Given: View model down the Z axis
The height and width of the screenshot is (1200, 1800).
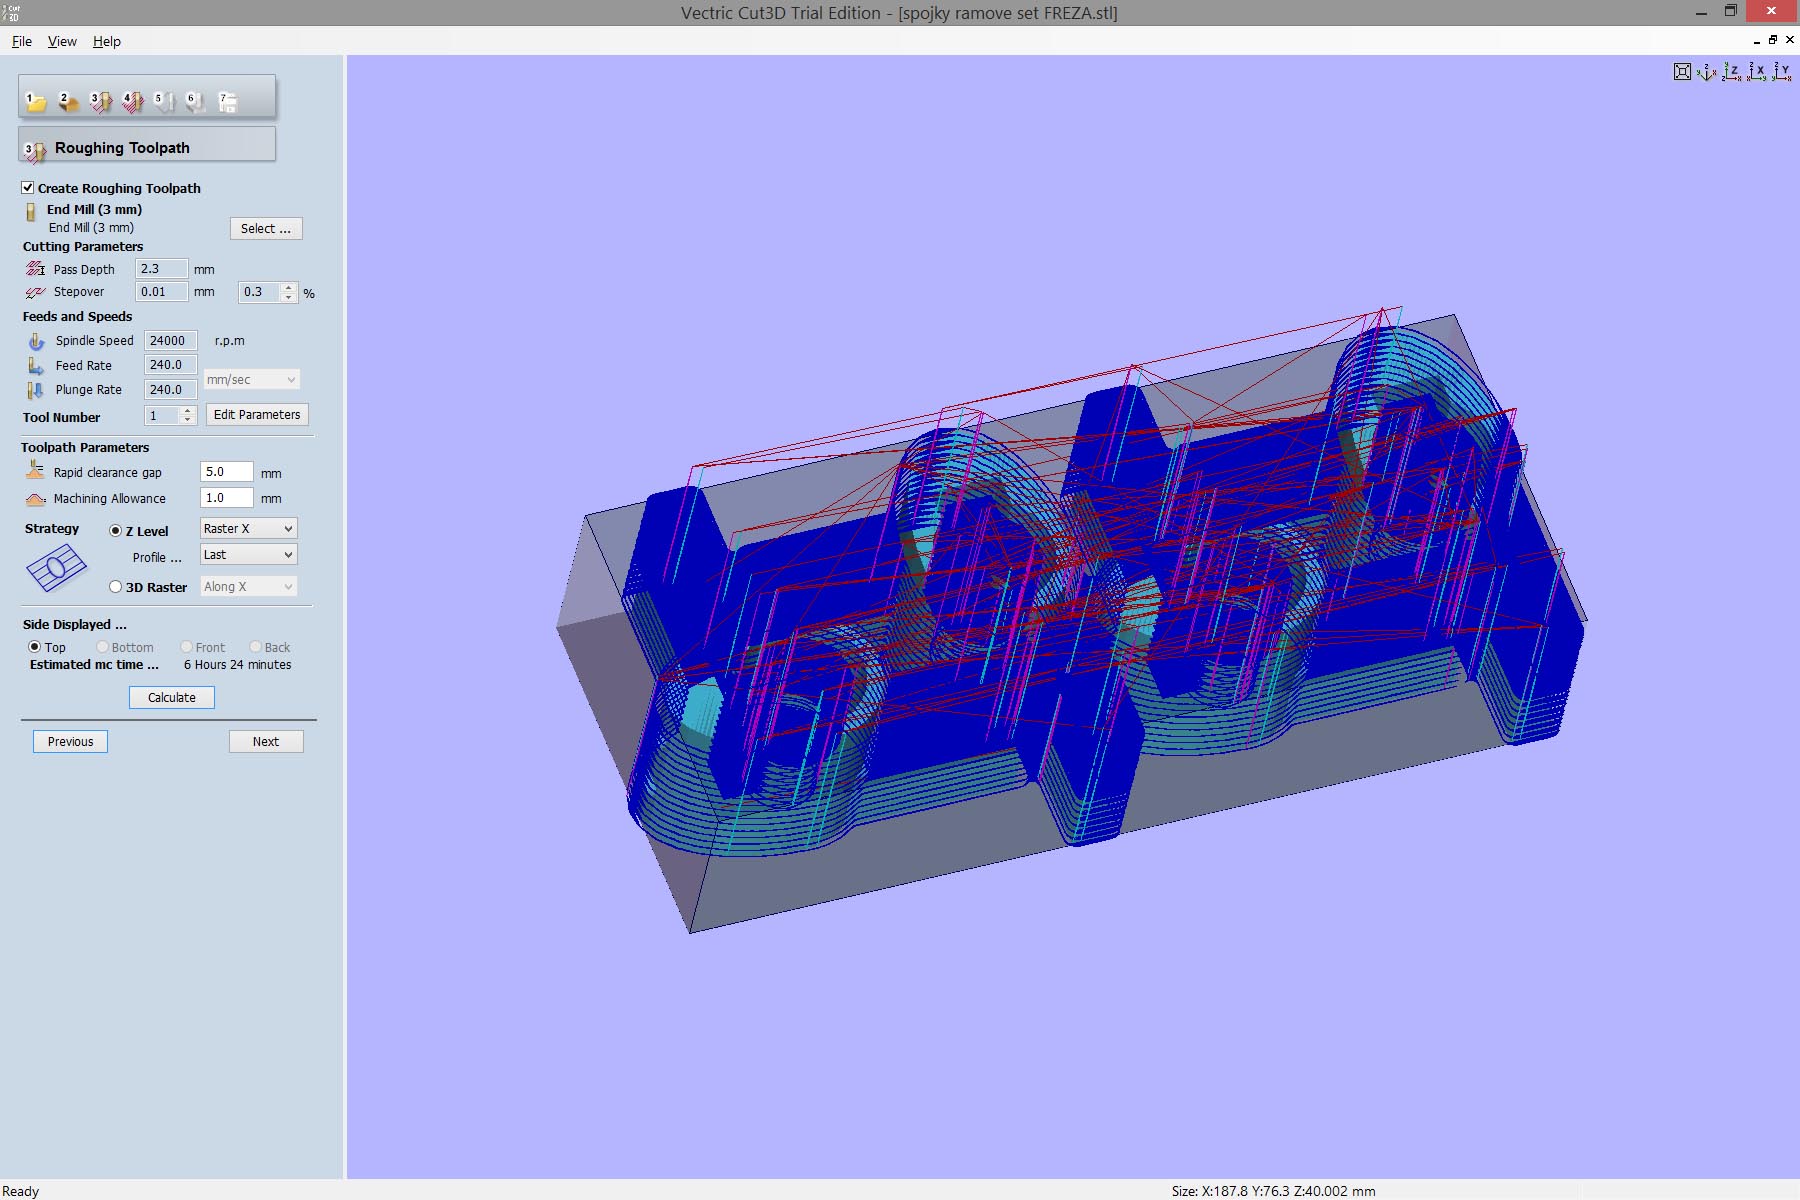Looking at the screenshot, I should tap(1732, 72).
